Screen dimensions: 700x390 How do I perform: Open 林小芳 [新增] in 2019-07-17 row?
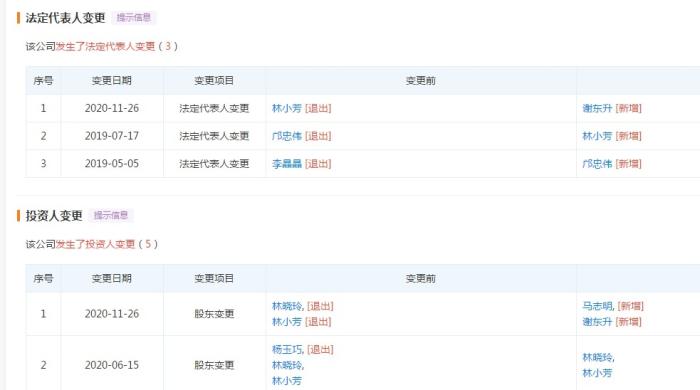[612, 136]
